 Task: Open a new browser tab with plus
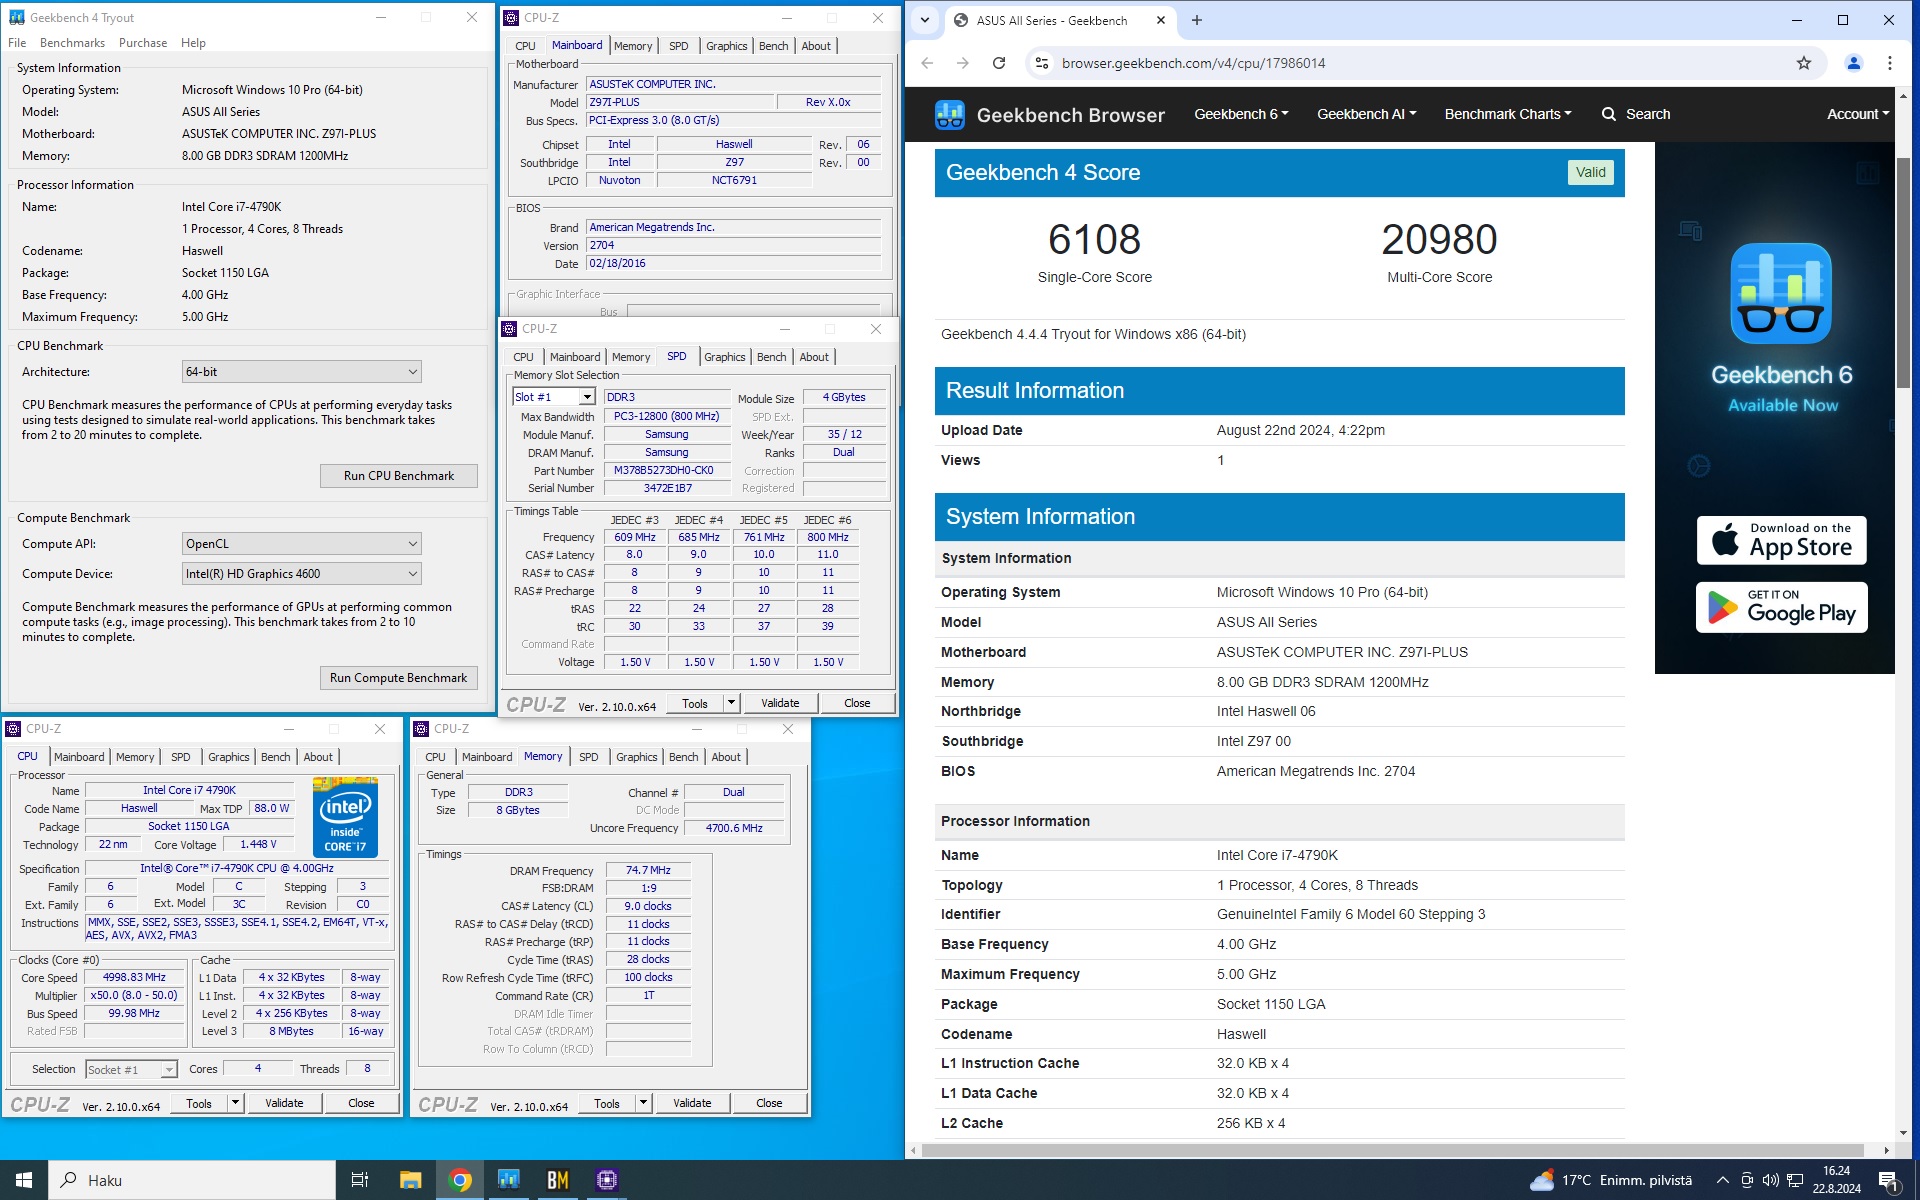[1197, 20]
